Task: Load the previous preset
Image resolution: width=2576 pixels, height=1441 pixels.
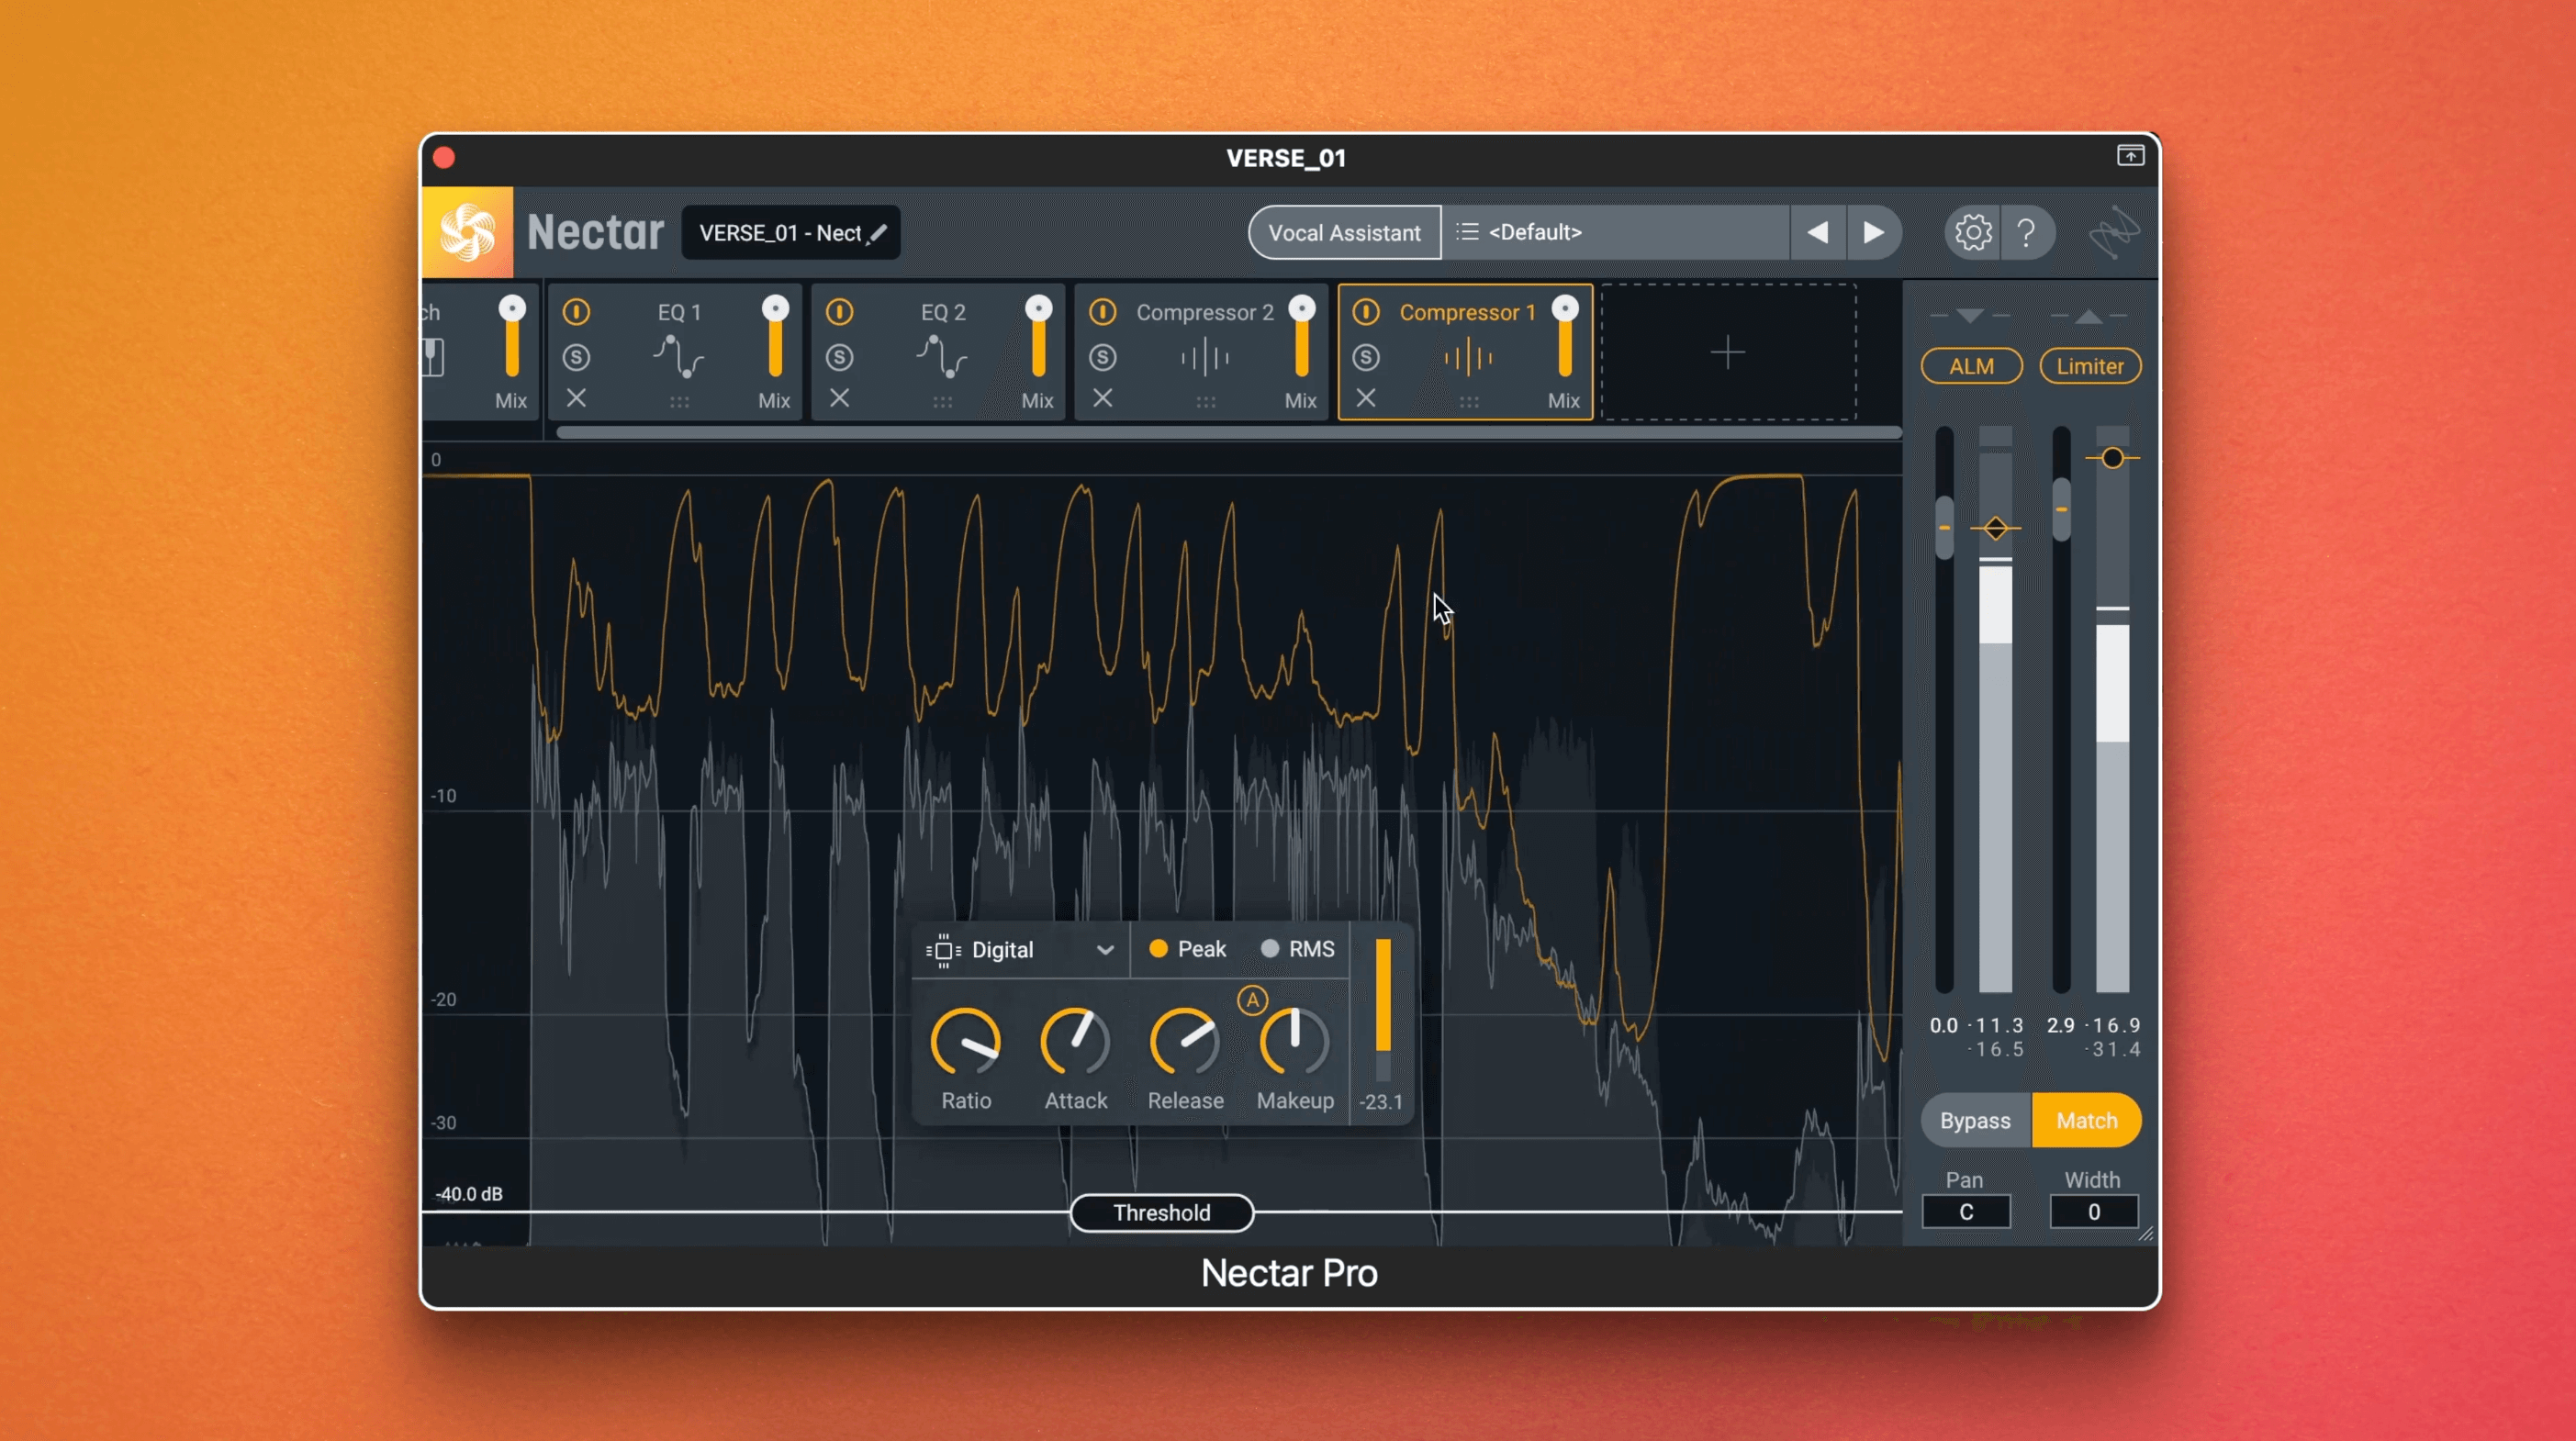Action: tap(1818, 232)
